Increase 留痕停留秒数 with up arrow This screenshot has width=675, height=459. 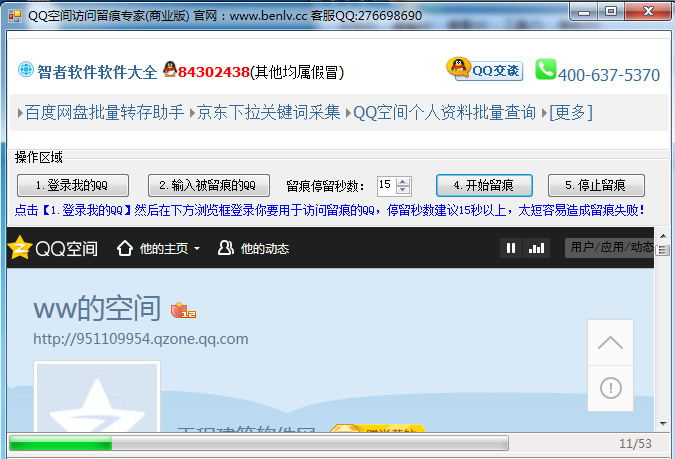click(403, 182)
